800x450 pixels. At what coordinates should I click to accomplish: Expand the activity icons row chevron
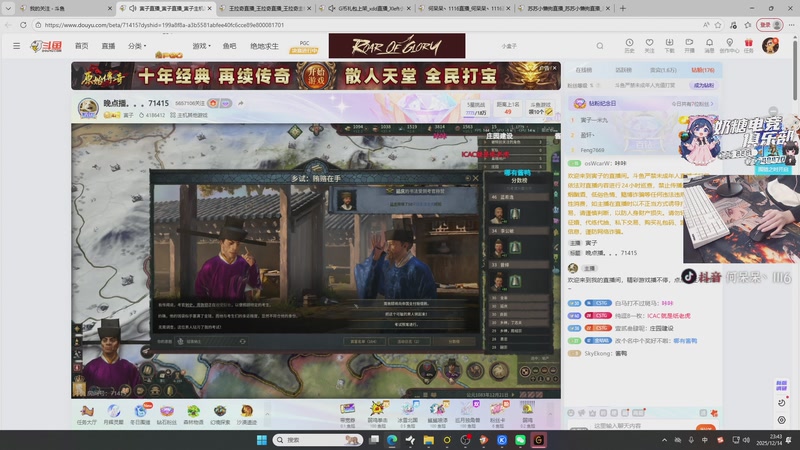coord(267,414)
